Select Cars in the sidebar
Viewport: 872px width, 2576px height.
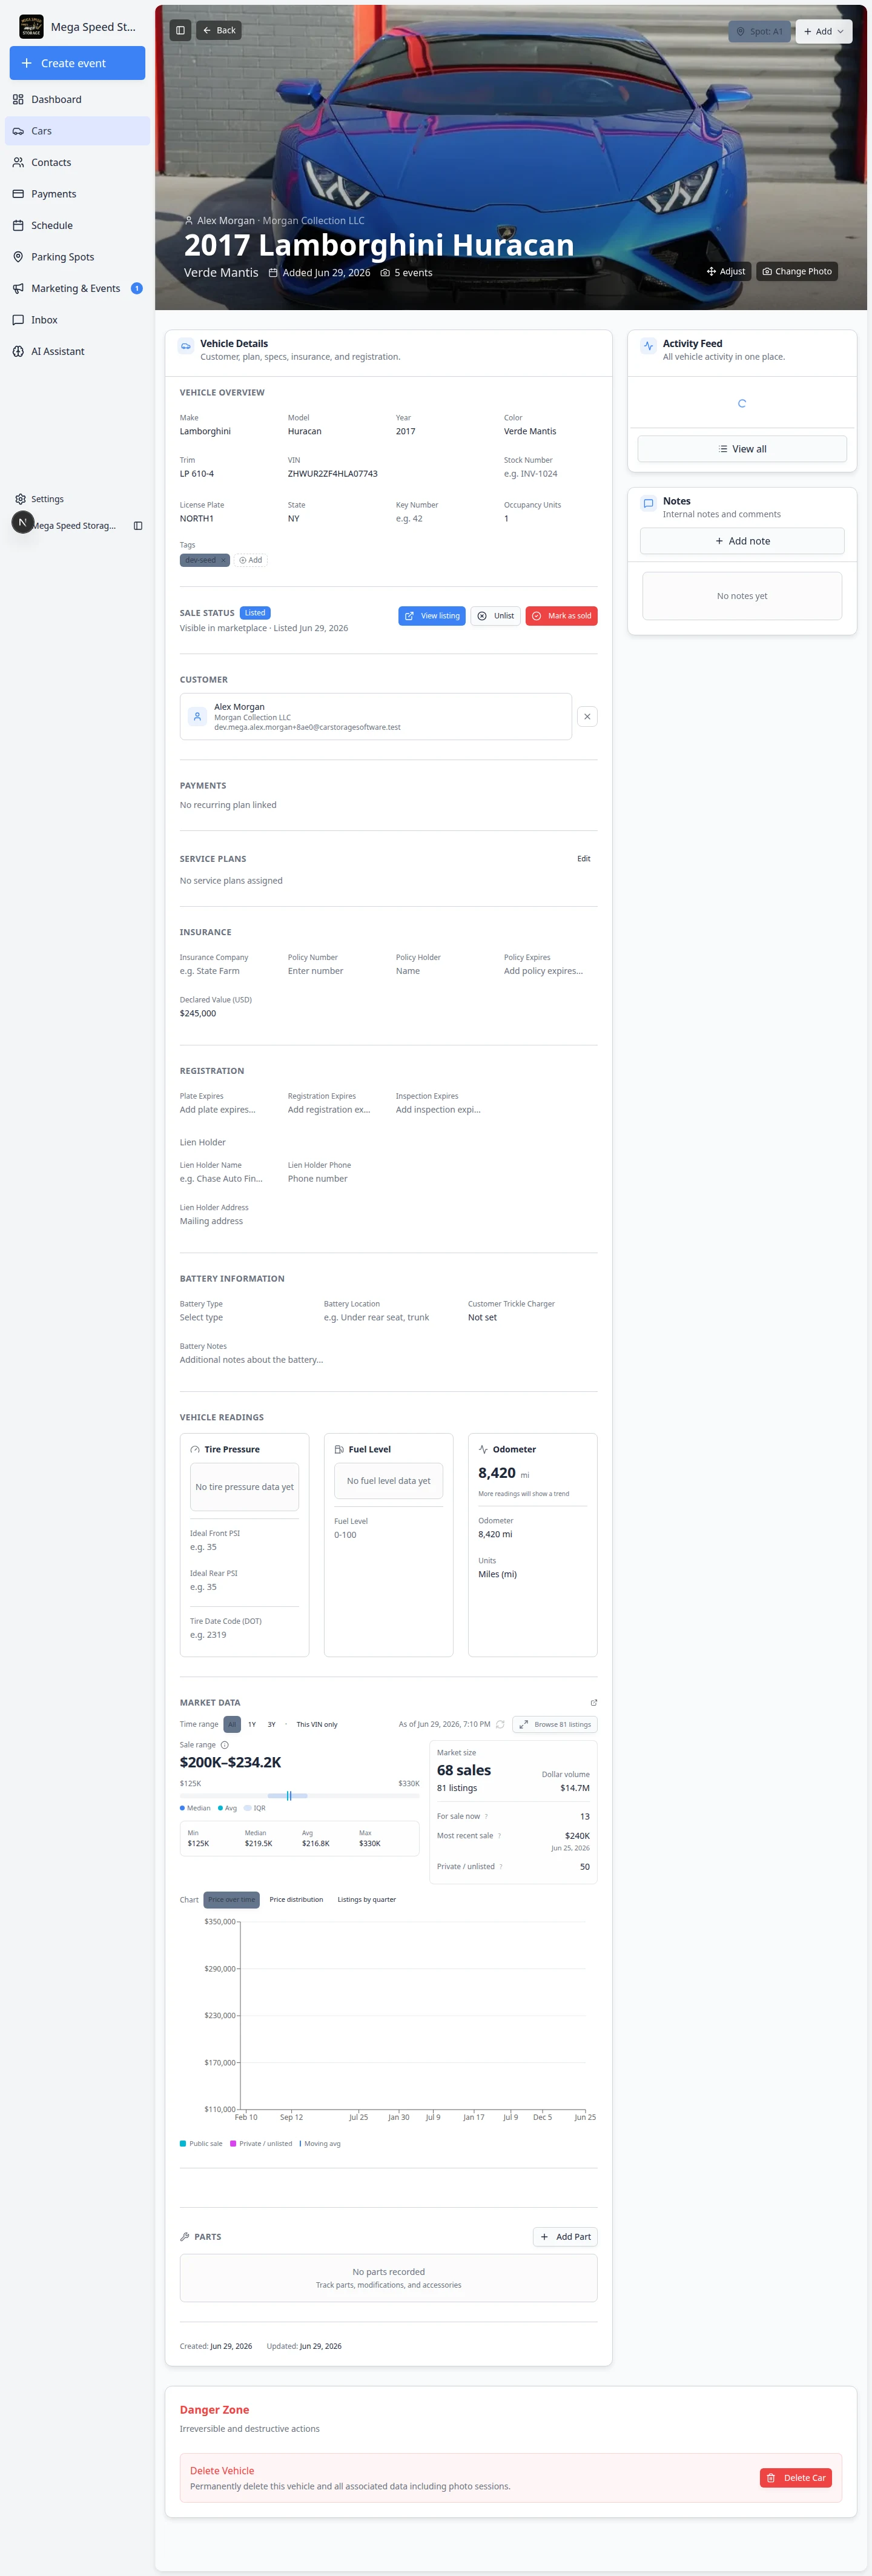[77, 131]
